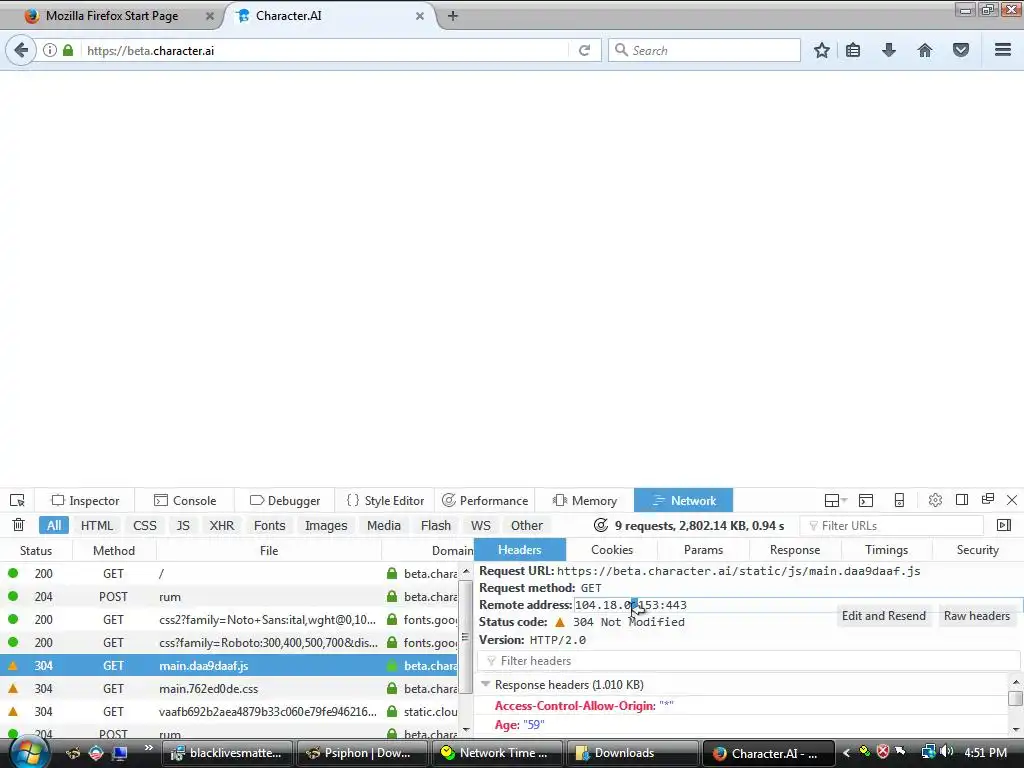Select the css2?family=Noto+Sans request row
This screenshot has width=1024, height=768.
[230, 619]
